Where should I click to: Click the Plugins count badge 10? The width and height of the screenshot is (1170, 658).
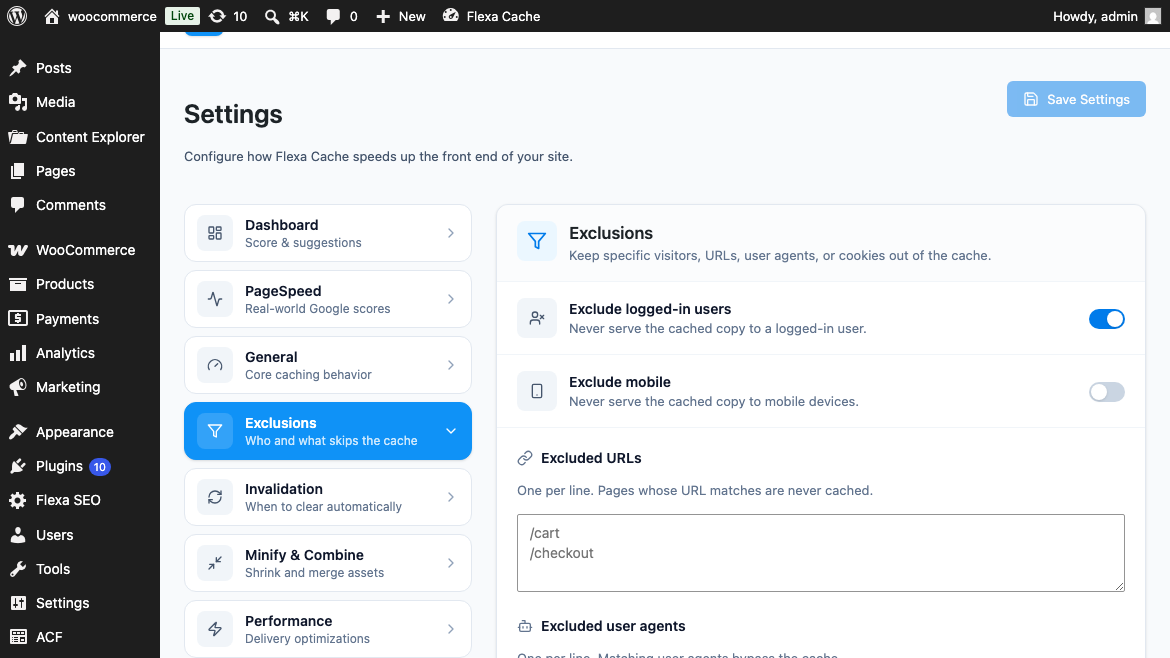[x=99, y=466]
